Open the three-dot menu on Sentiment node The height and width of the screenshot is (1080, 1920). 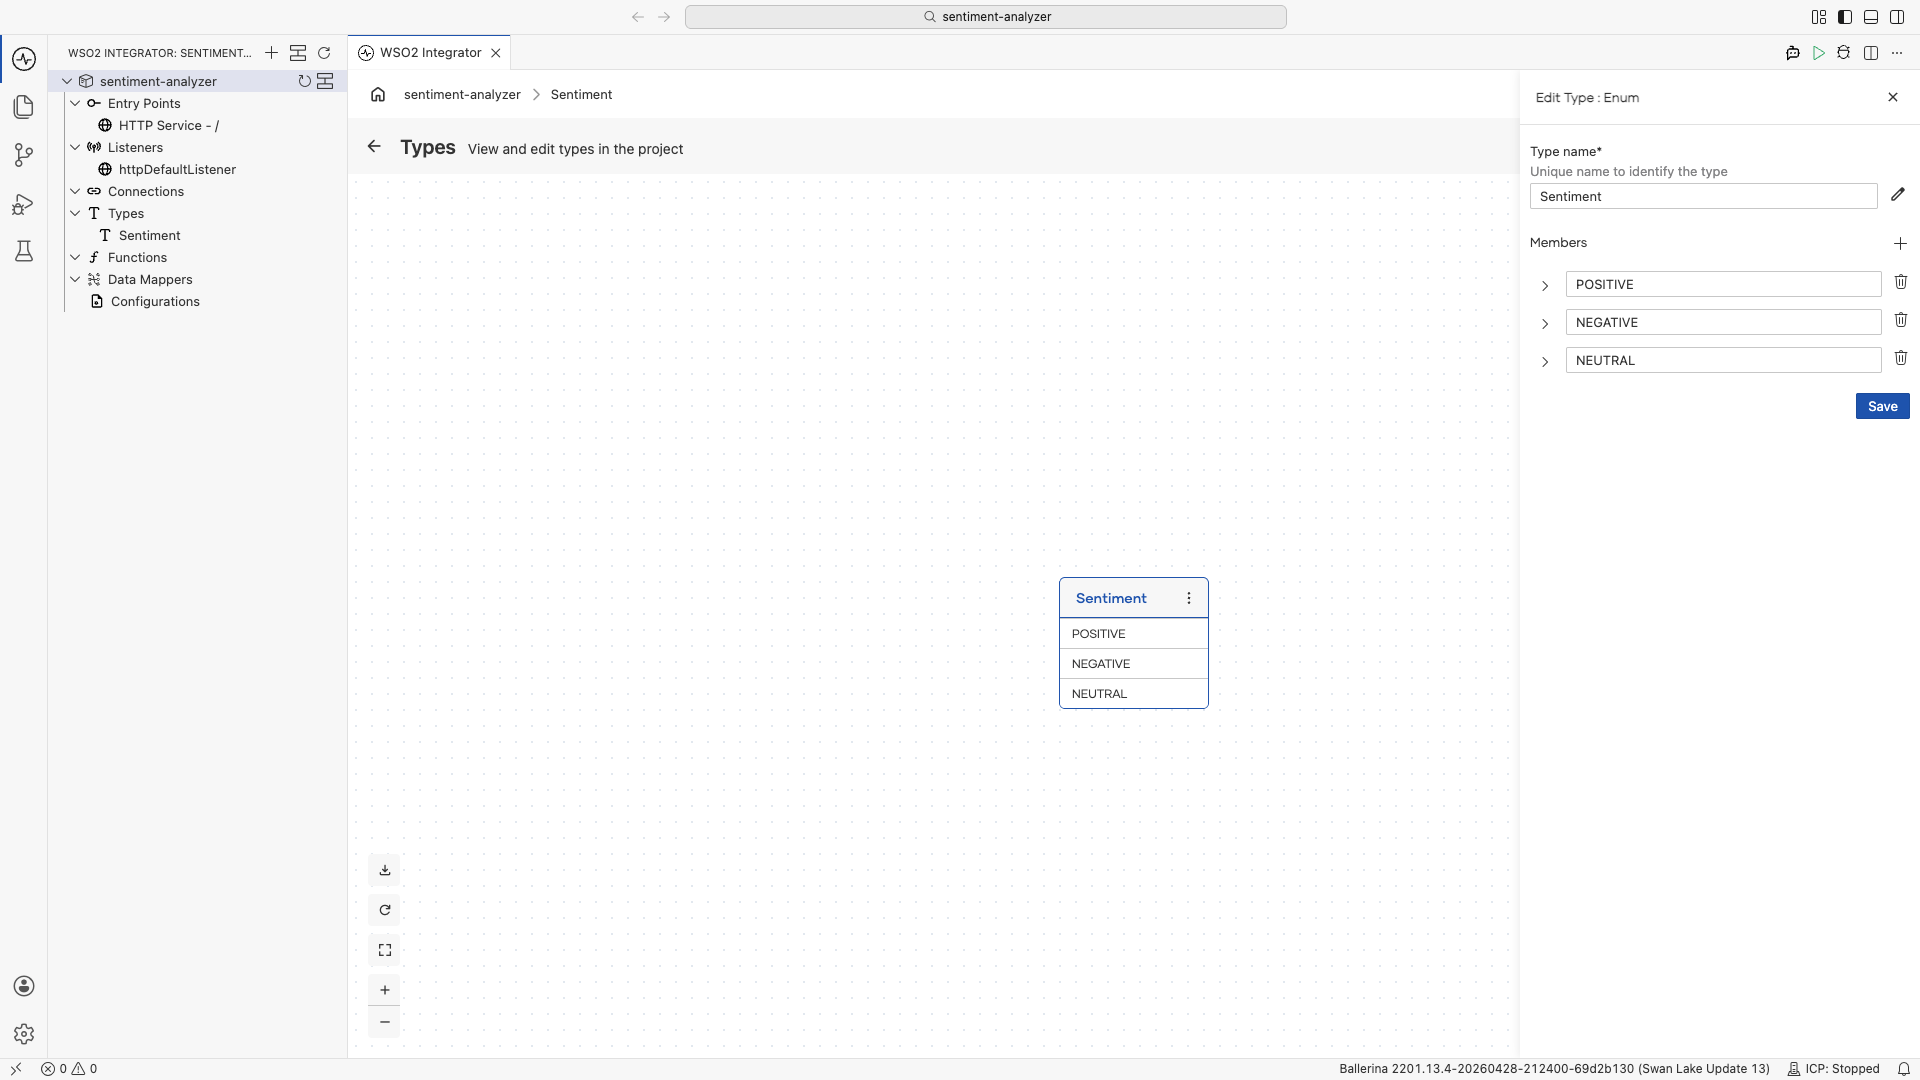click(x=1189, y=598)
